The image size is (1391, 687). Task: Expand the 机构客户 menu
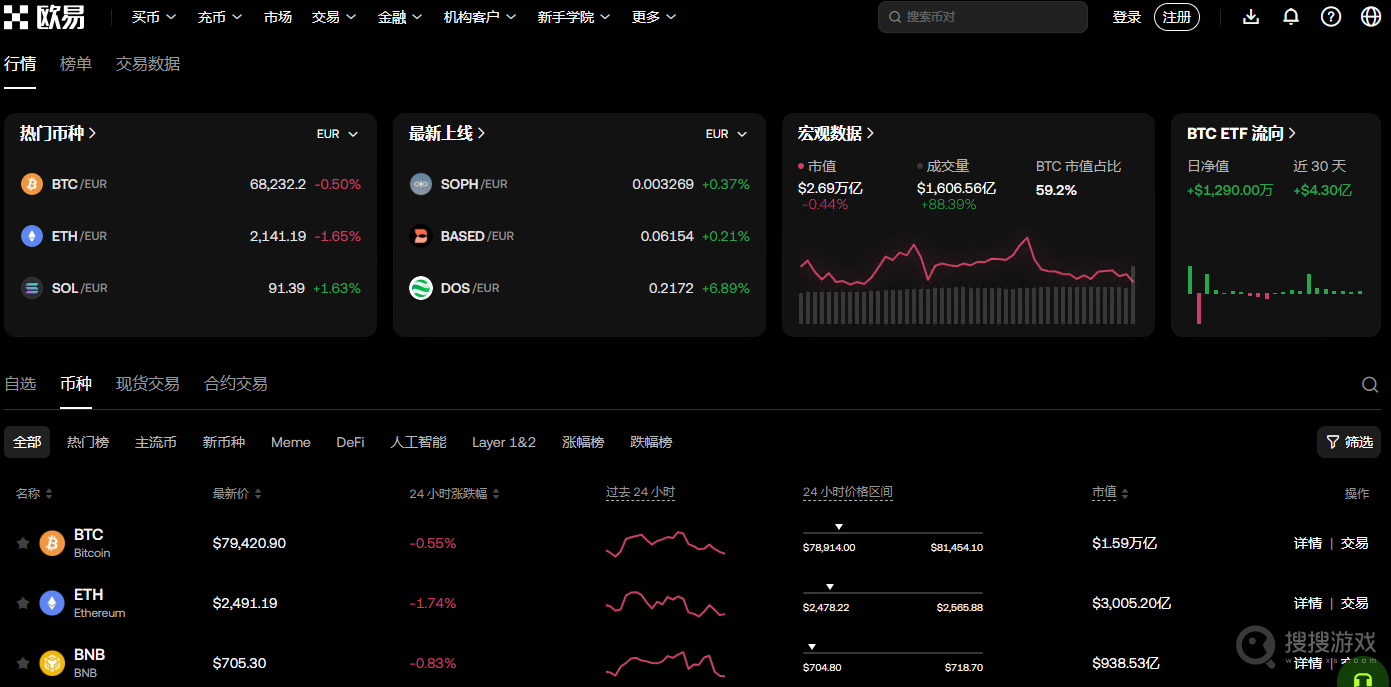480,17
